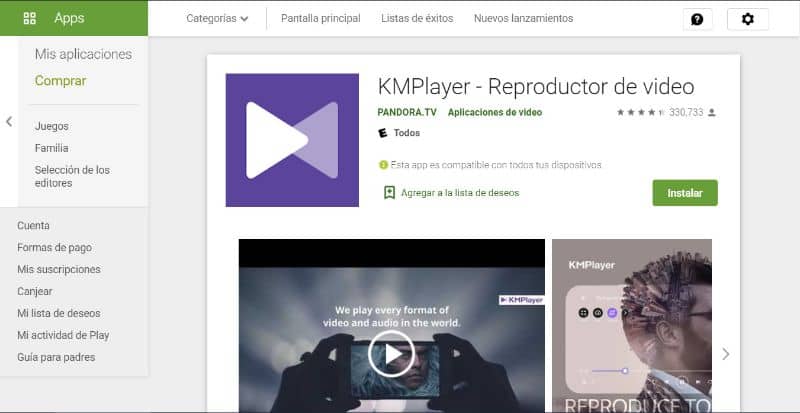Click the Todos content rating label
This screenshot has height=413, width=800.
coord(407,133)
